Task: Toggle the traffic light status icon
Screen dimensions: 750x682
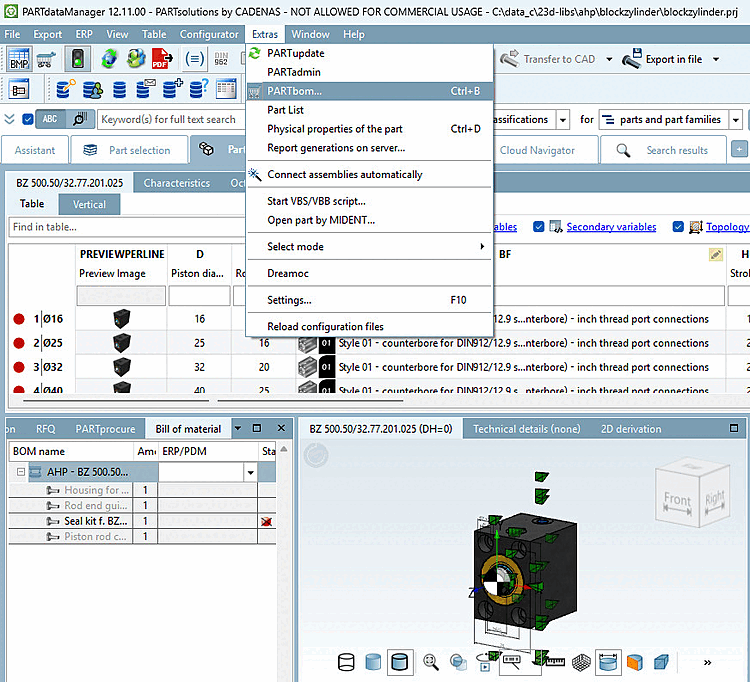Action: click(x=77, y=59)
